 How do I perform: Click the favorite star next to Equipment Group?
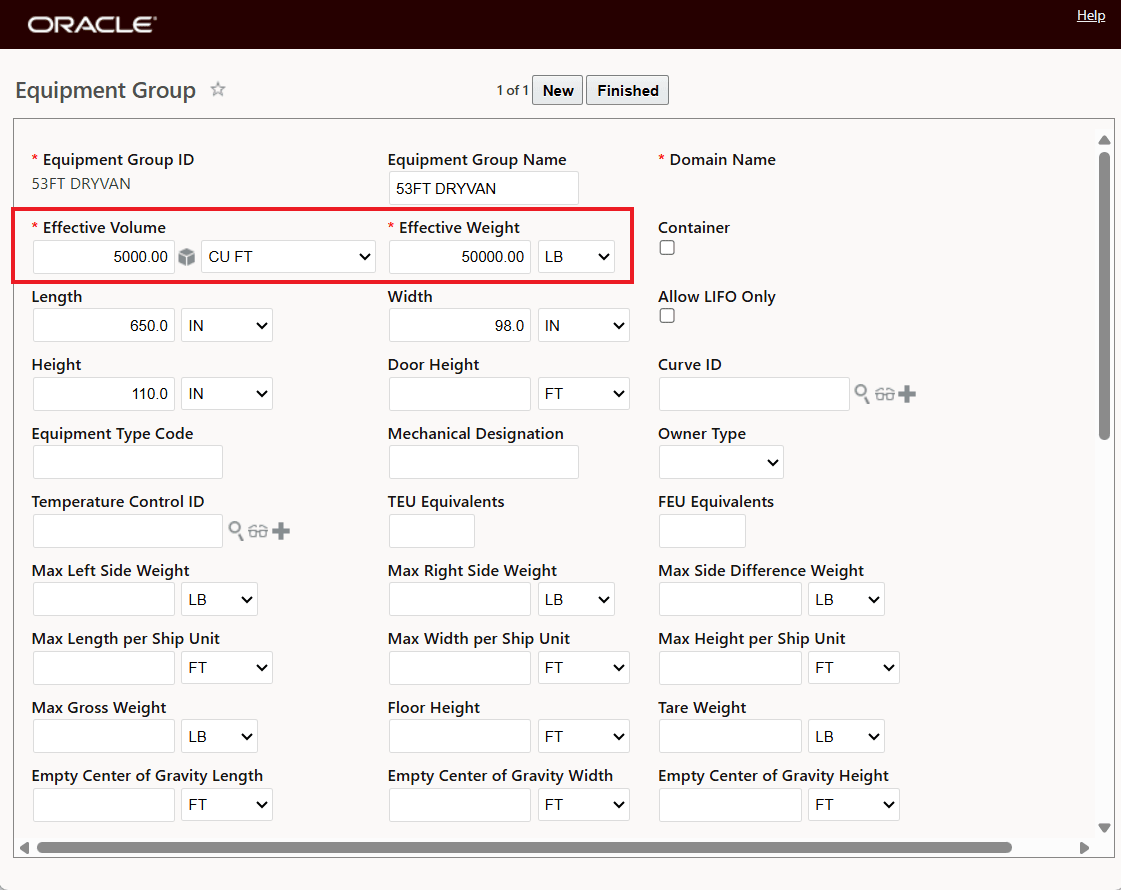[x=218, y=89]
